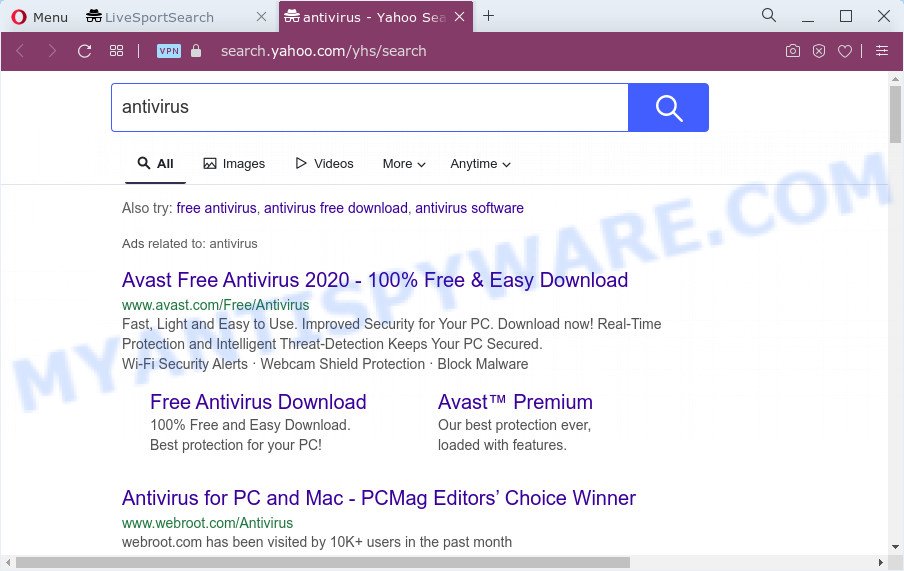This screenshot has width=904, height=571.
Task: Click the vertical scrollbar thumb
Action: [895, 114]
